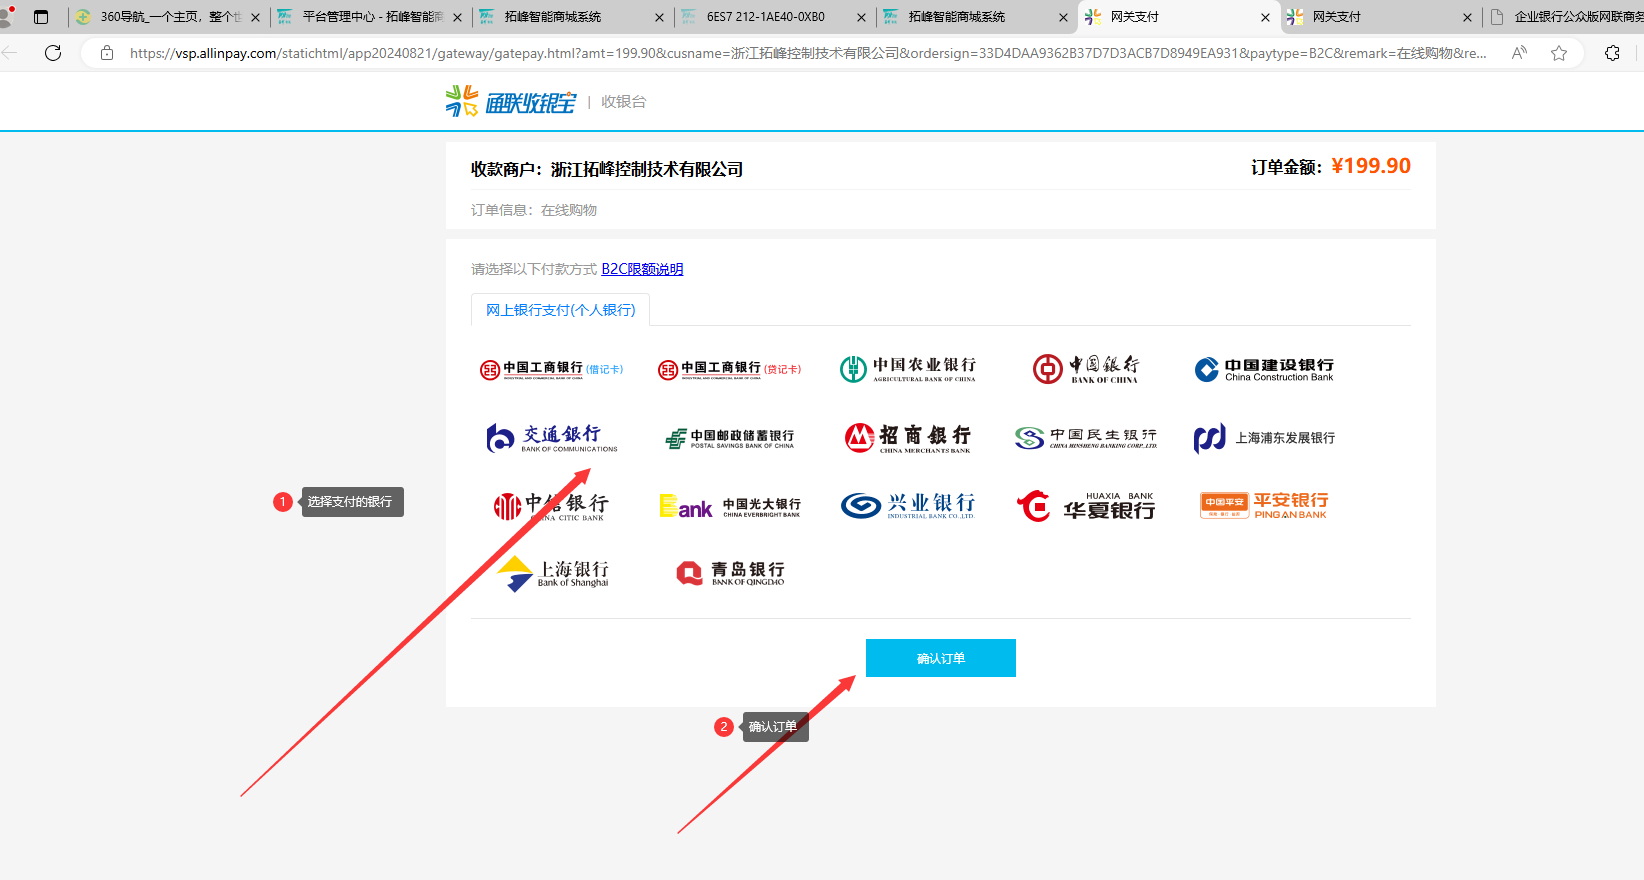Choose Bank of Shanghai (上海银行)
Image resolution: width=1644 pixels, height=880 pixels.
(553, 574)
